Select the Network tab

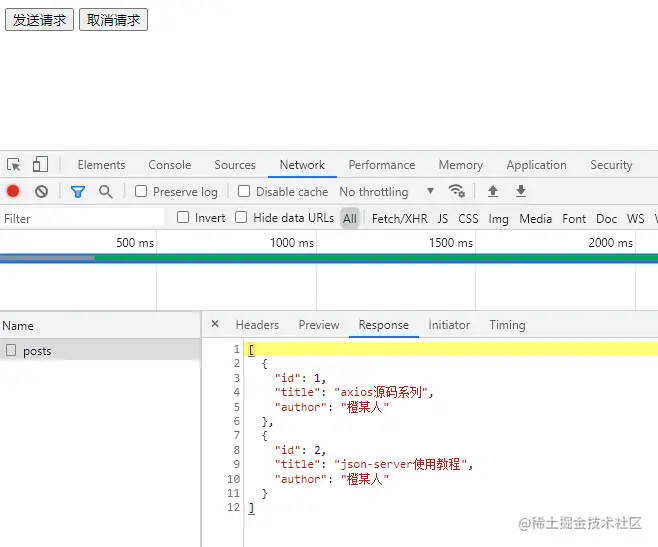coord(302,165)
